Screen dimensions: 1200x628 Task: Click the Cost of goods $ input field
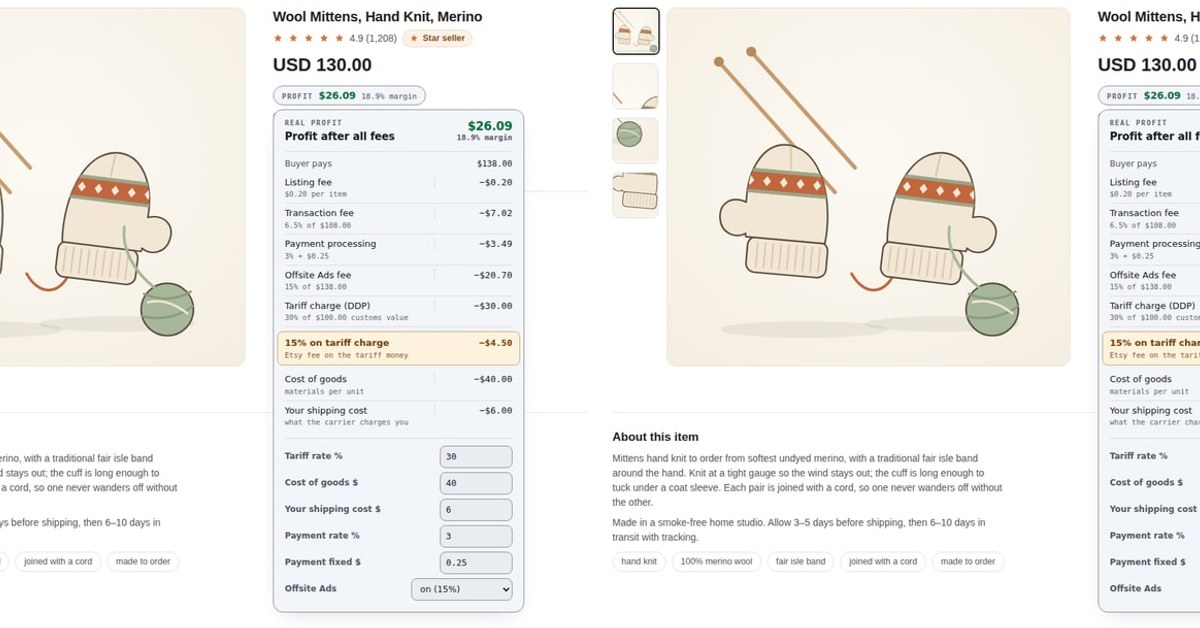click(x=476, y=483)
